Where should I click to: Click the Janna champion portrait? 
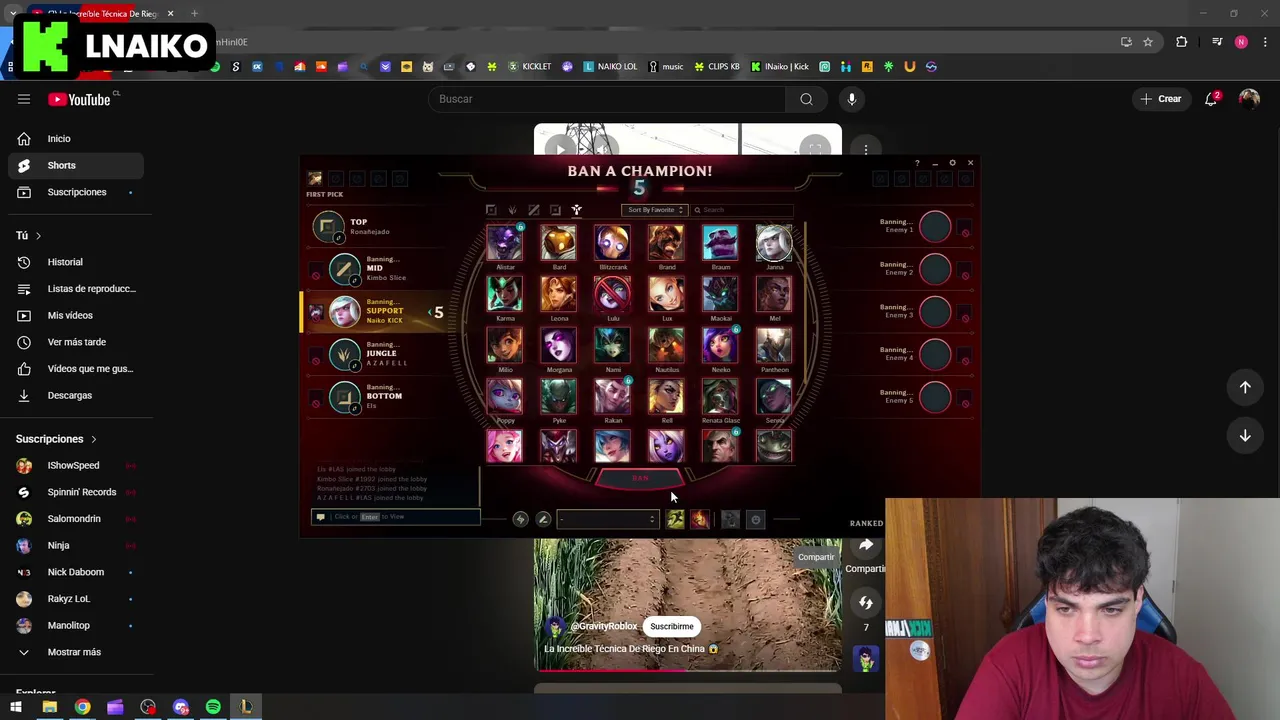(774, 243)
